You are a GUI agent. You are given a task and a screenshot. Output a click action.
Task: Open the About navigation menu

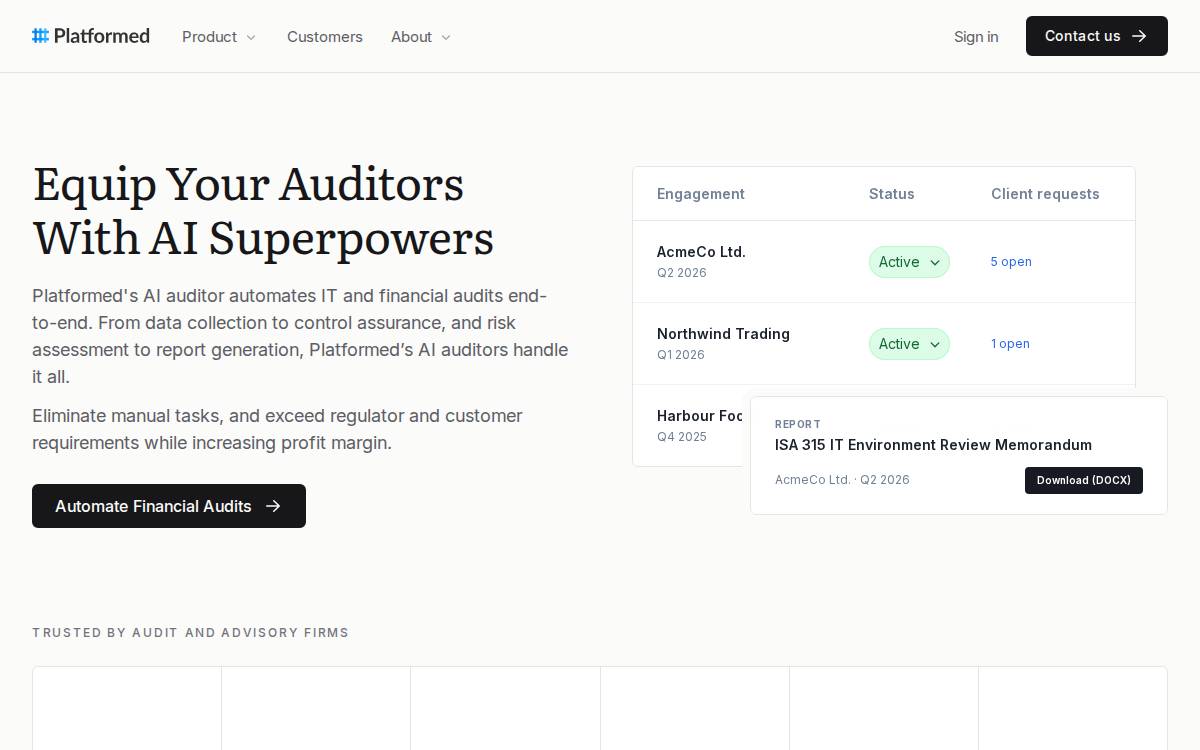pos(421,37)
